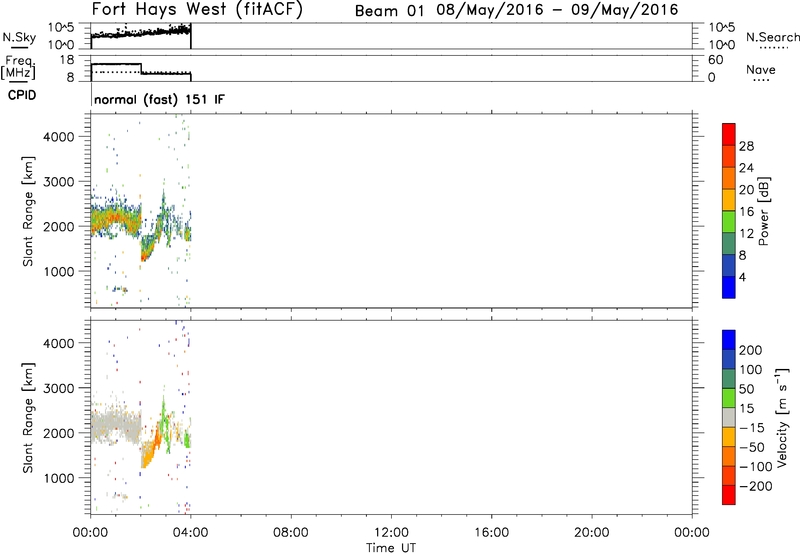Click the 'N.Search' legend label
The image size is (800, 554).
pos(772,37)
